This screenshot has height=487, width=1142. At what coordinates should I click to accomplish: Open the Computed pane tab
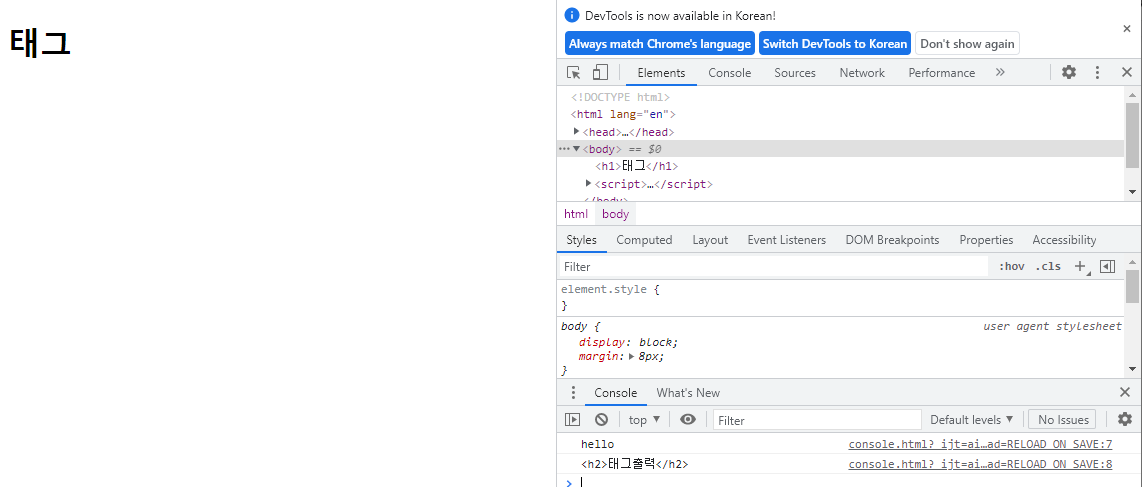(x=644, y=240)
